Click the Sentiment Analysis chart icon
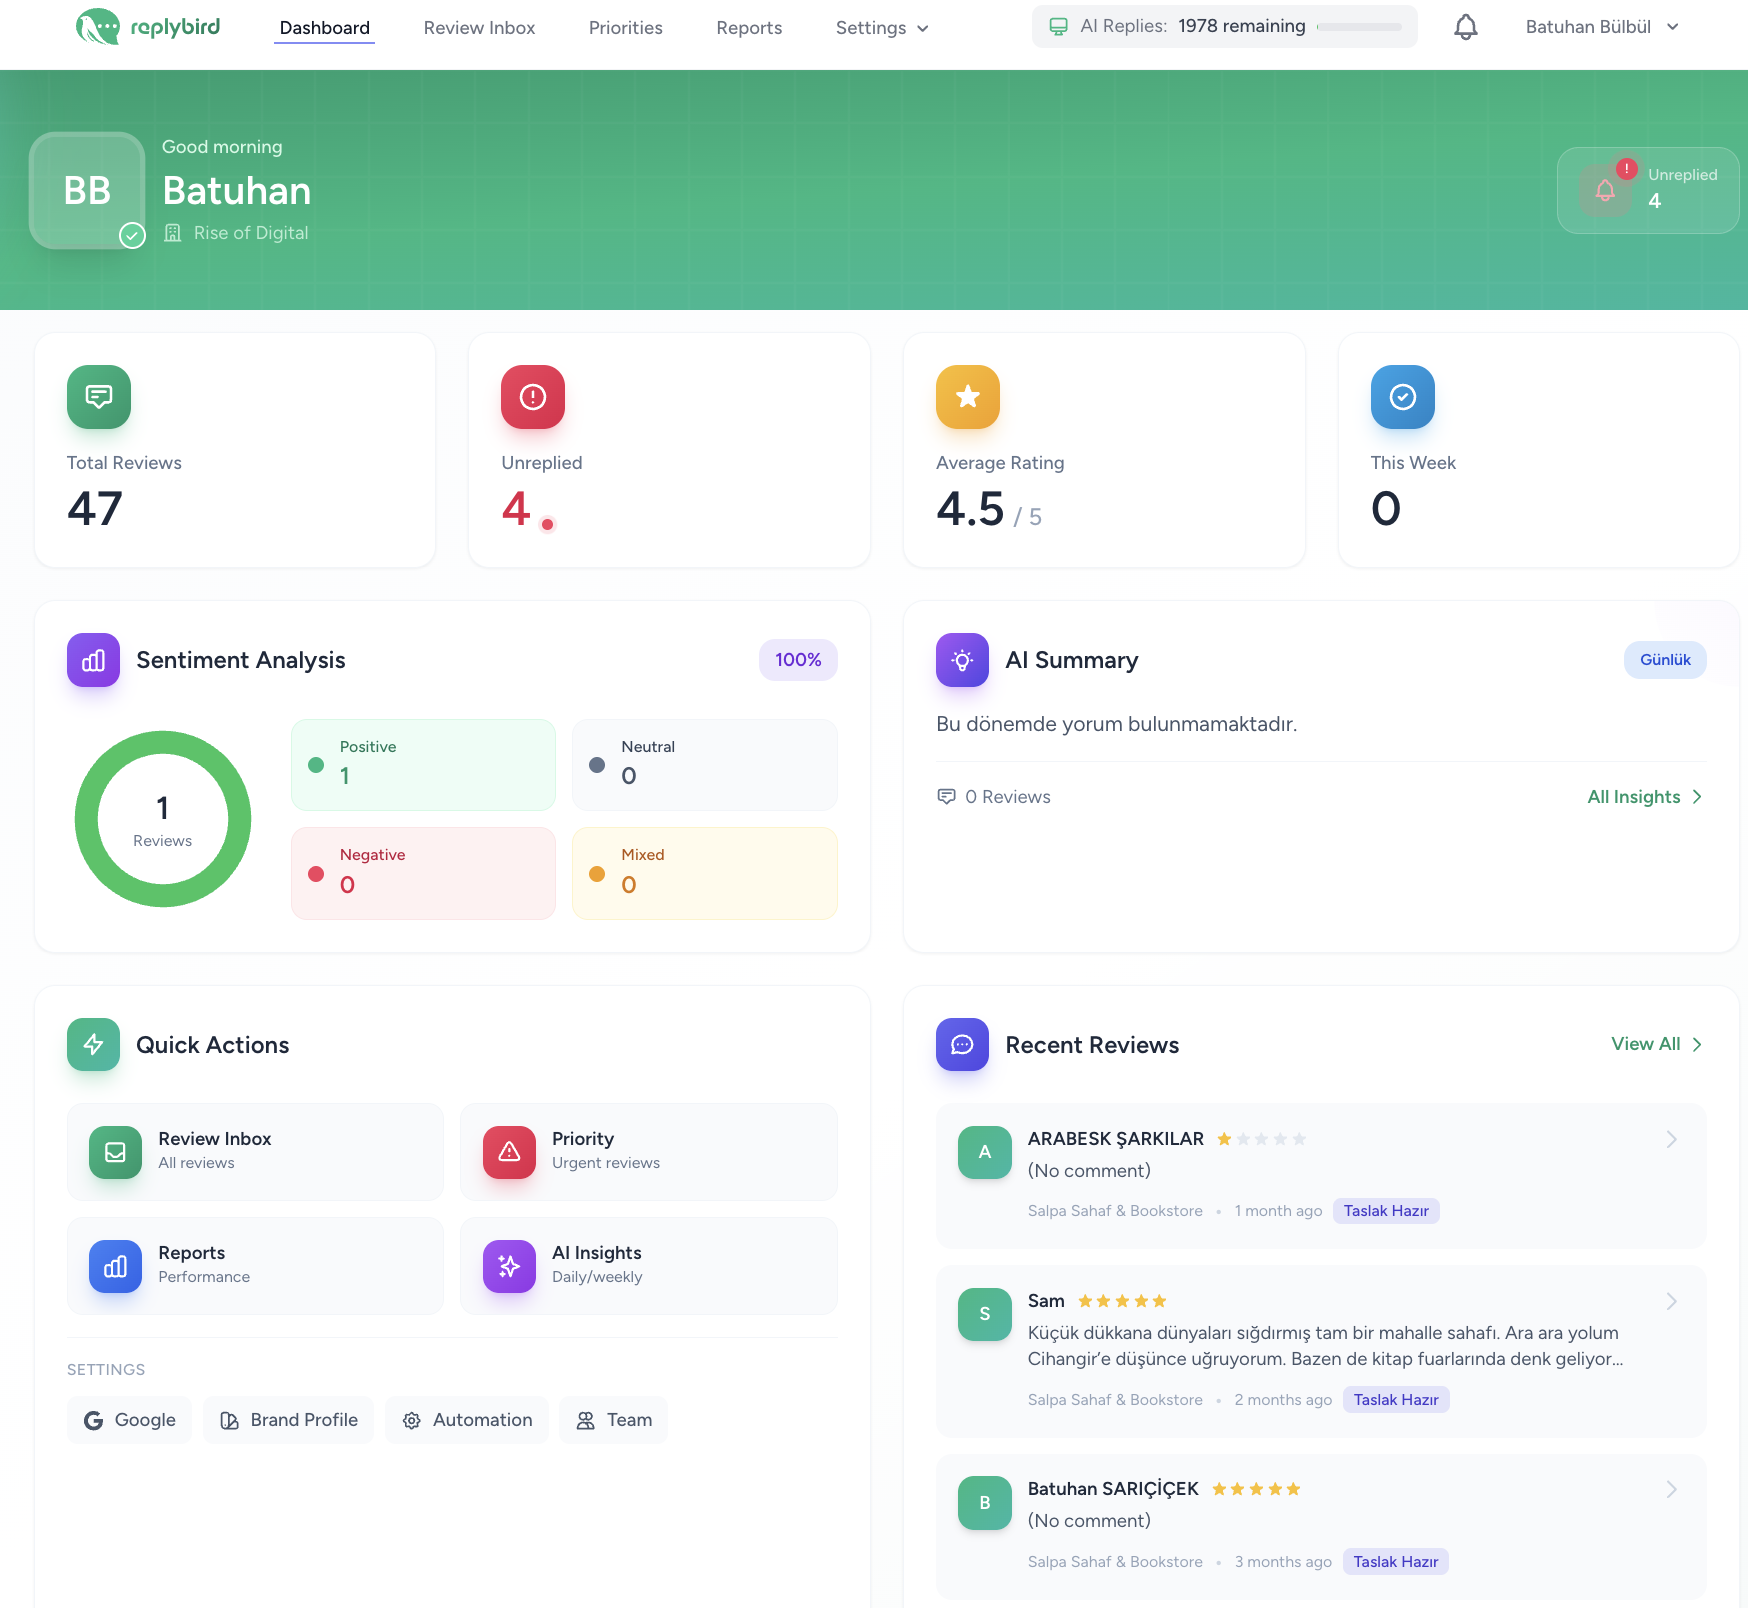The height and width of the screenshot is (1608, 1748). pos(92,660)
